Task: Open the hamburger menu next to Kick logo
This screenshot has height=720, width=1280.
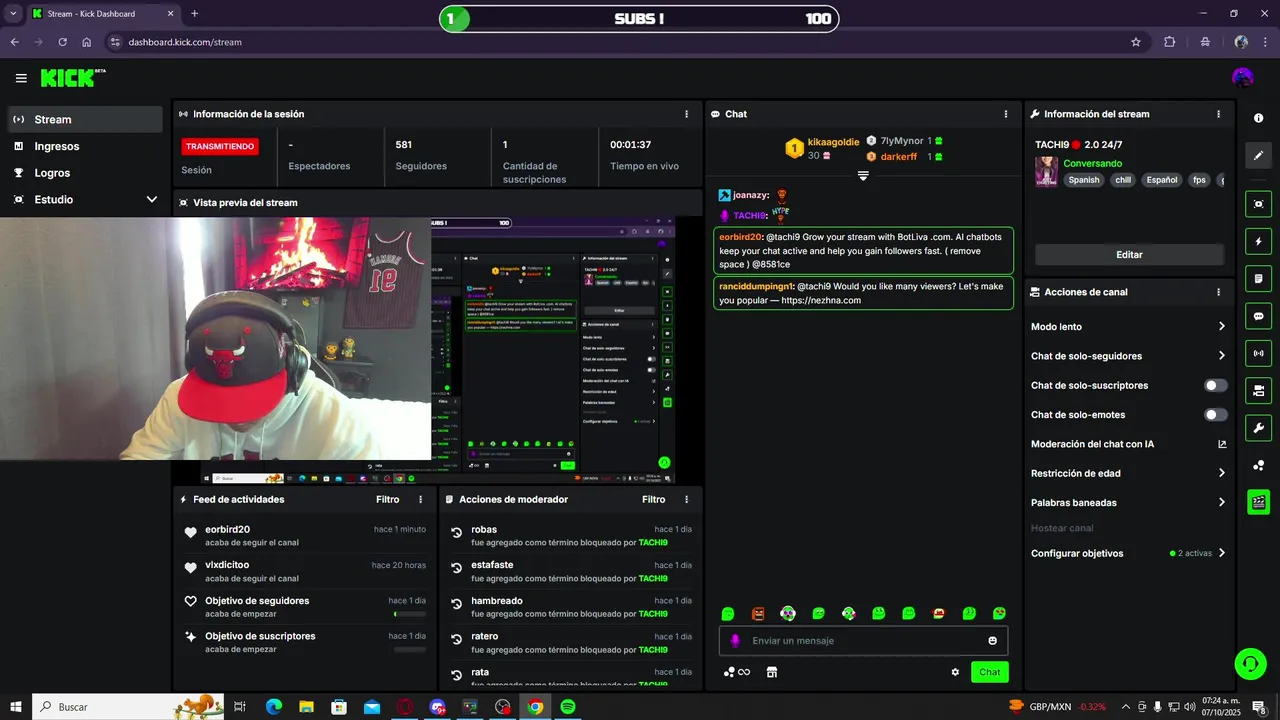Action: [x=21, y=78]
